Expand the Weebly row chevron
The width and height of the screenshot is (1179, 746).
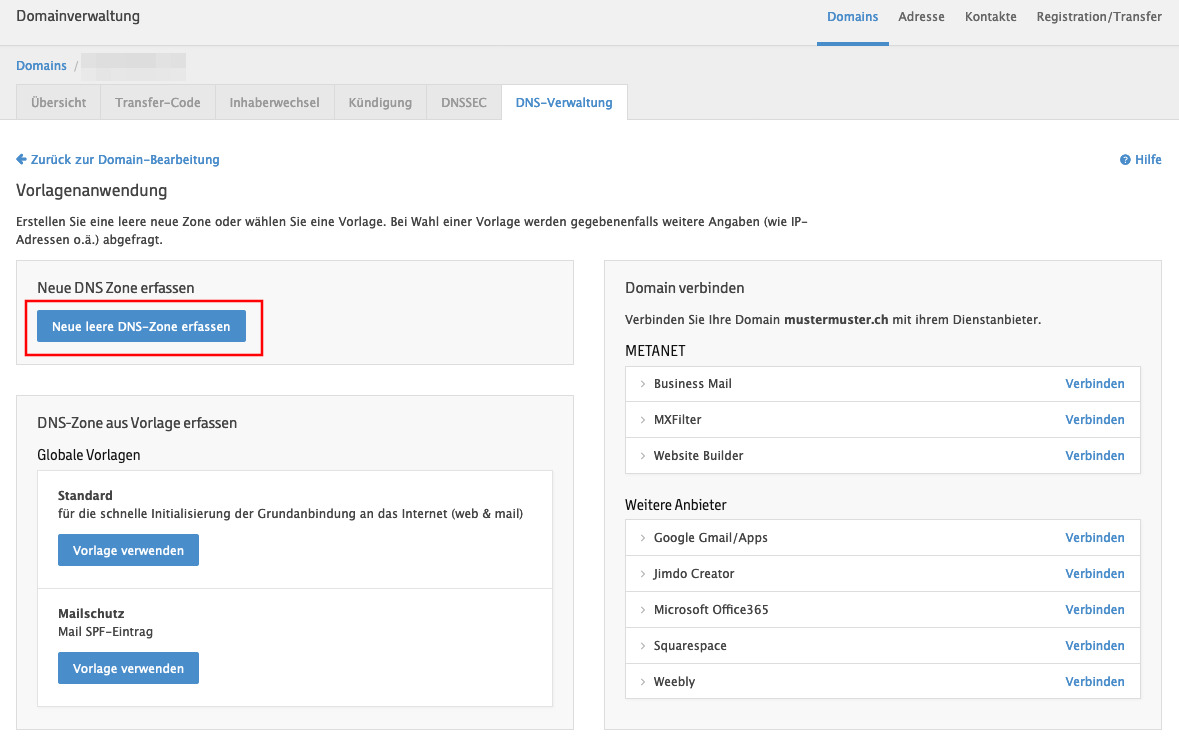coord(642,682)
